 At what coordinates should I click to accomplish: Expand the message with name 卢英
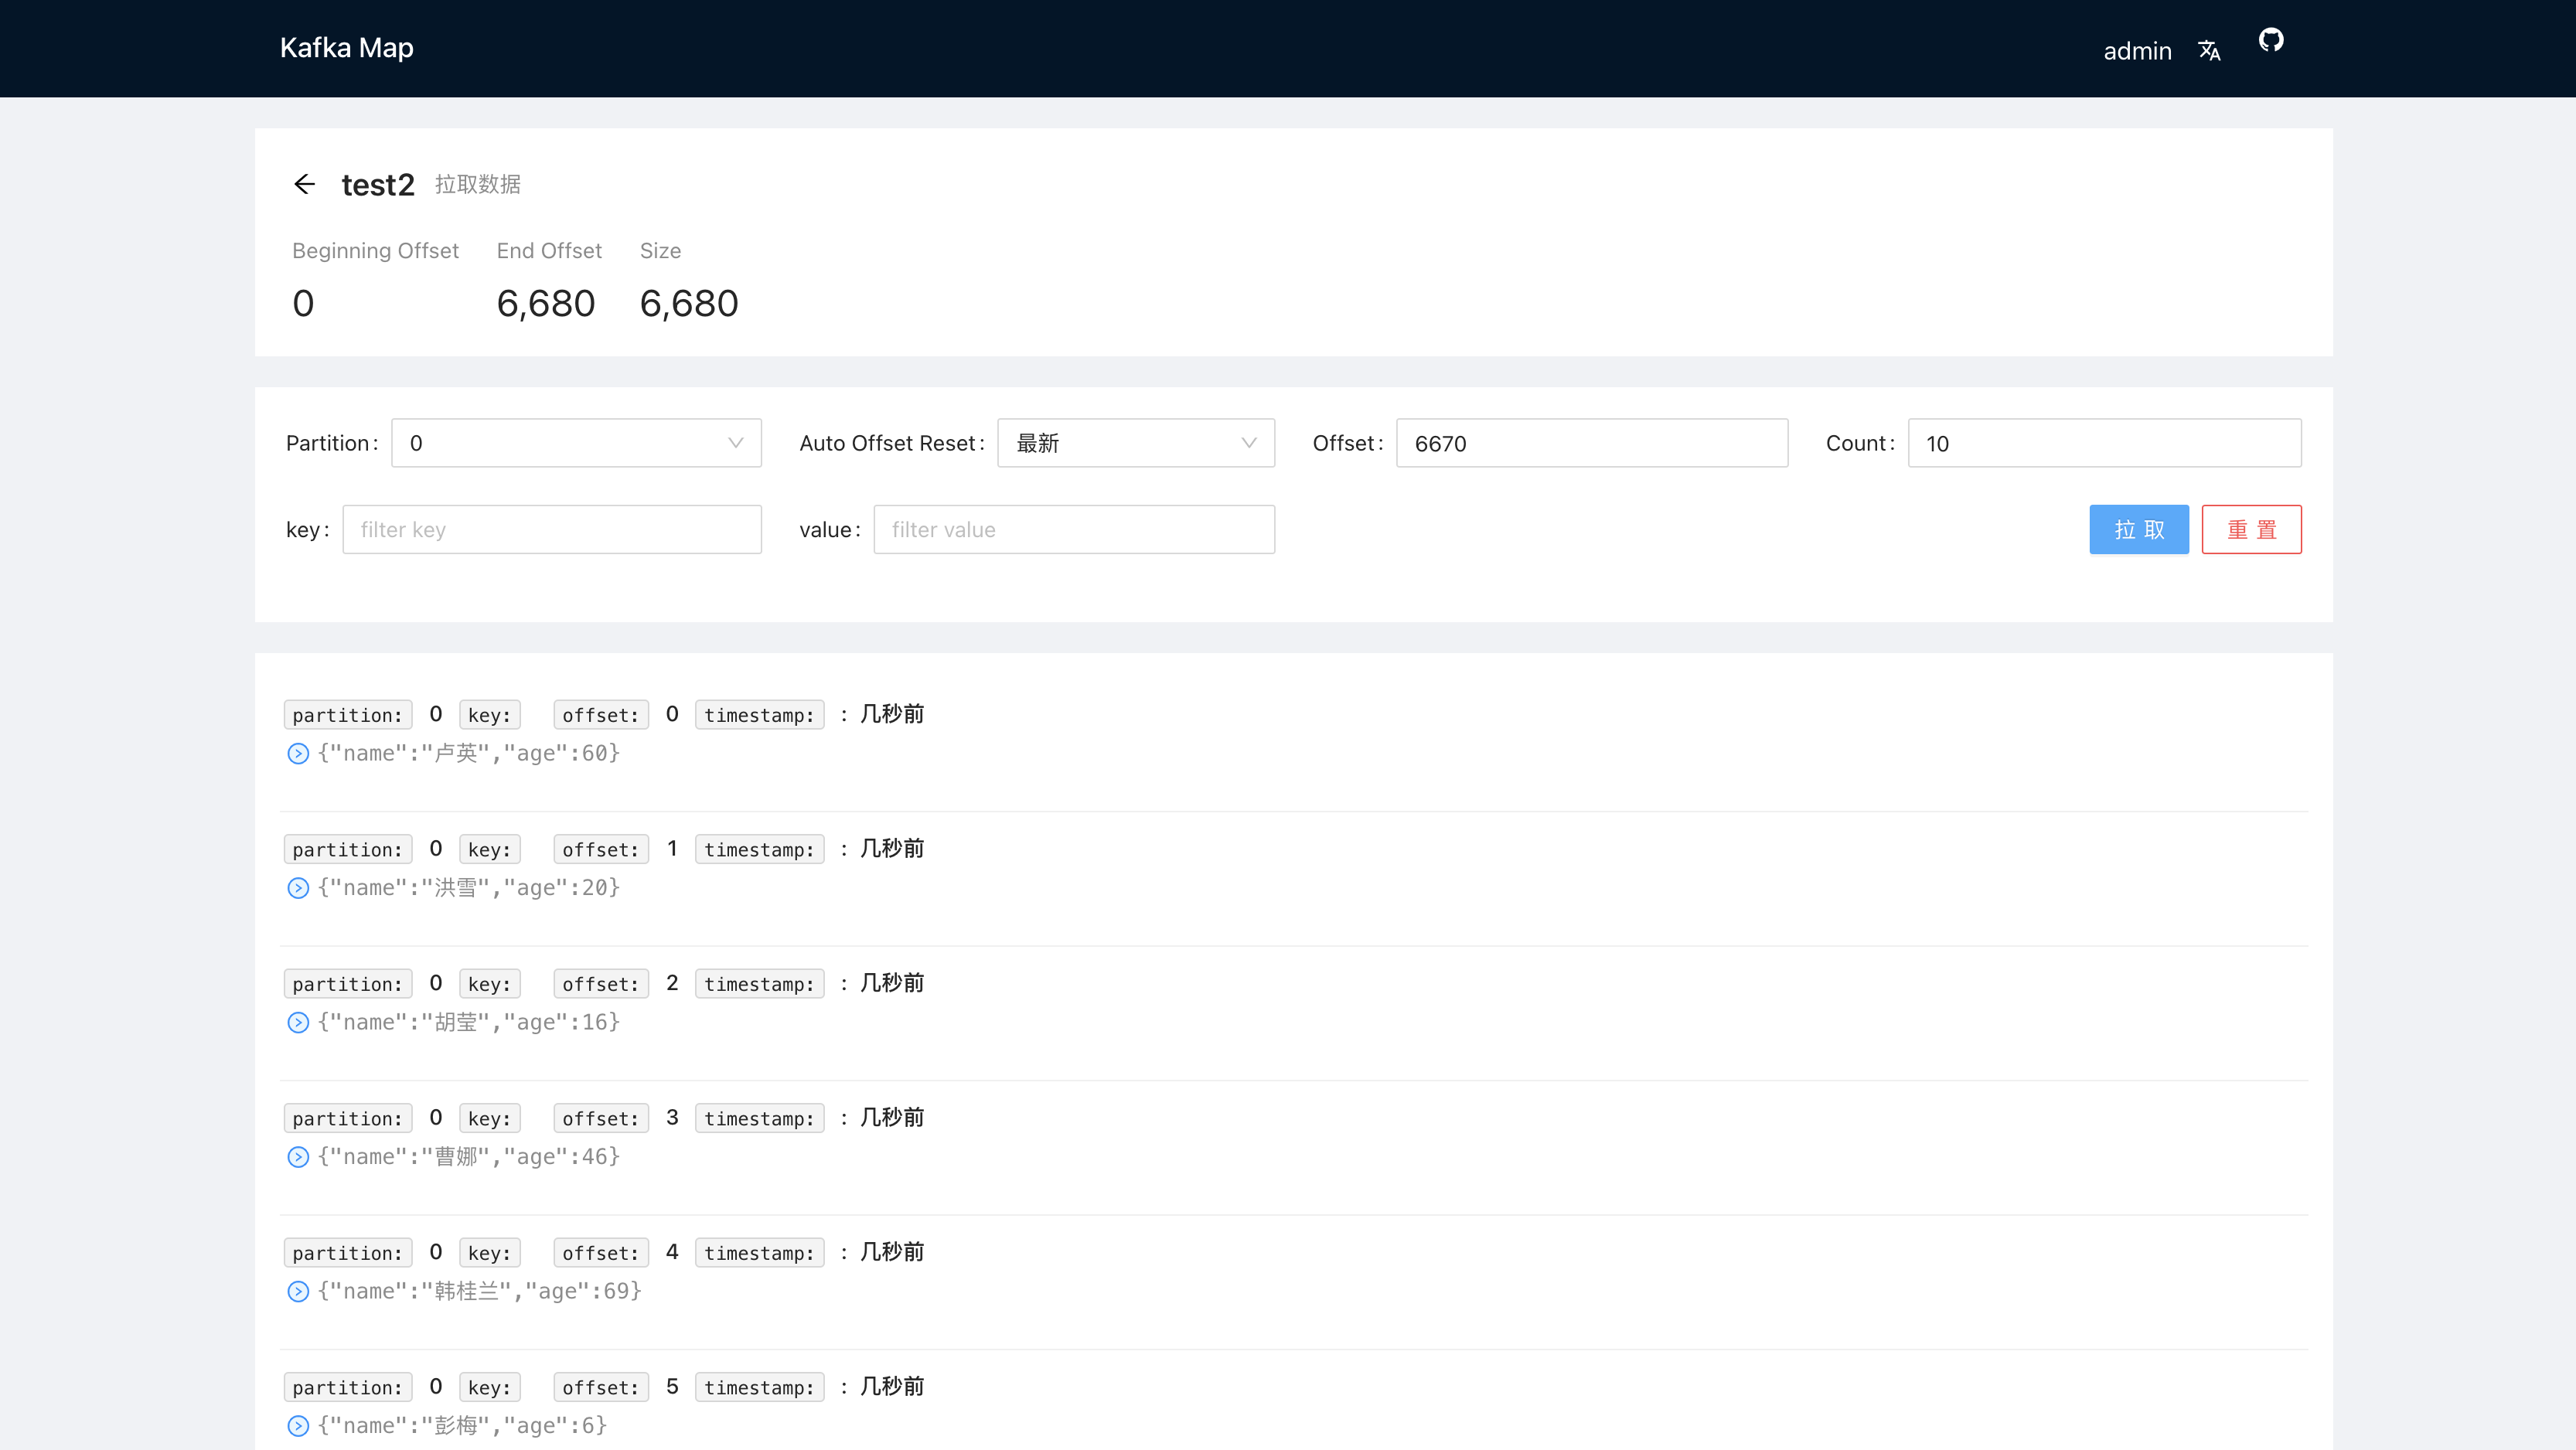click(298, 754)
